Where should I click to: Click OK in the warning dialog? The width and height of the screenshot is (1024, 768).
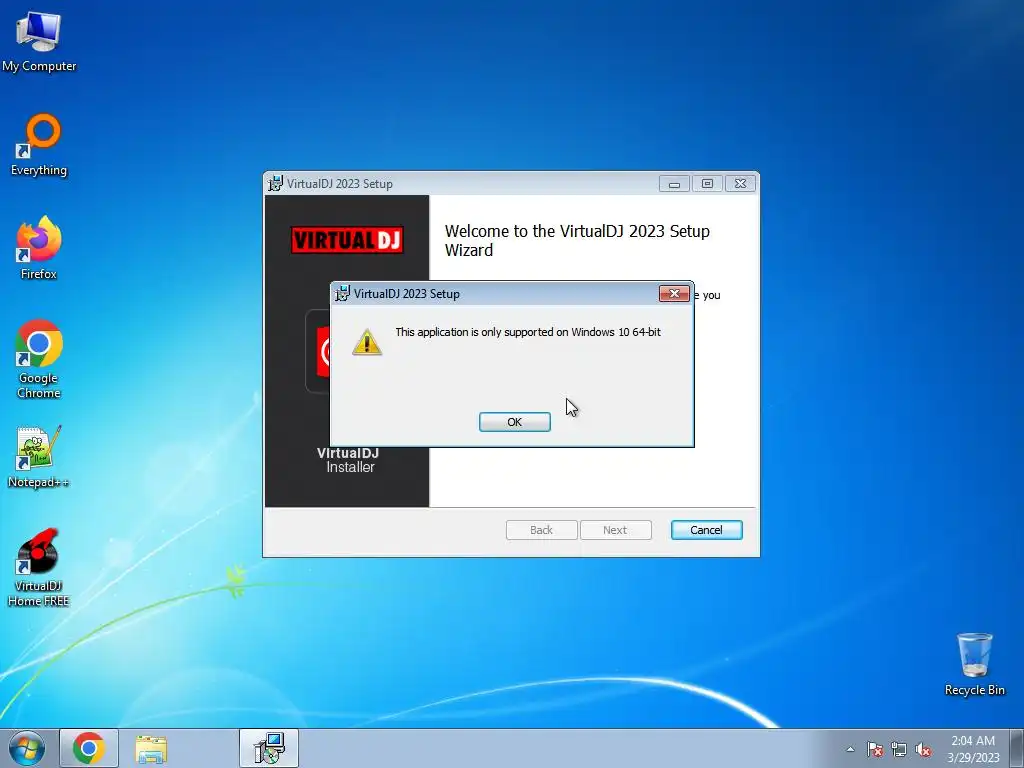515,422
